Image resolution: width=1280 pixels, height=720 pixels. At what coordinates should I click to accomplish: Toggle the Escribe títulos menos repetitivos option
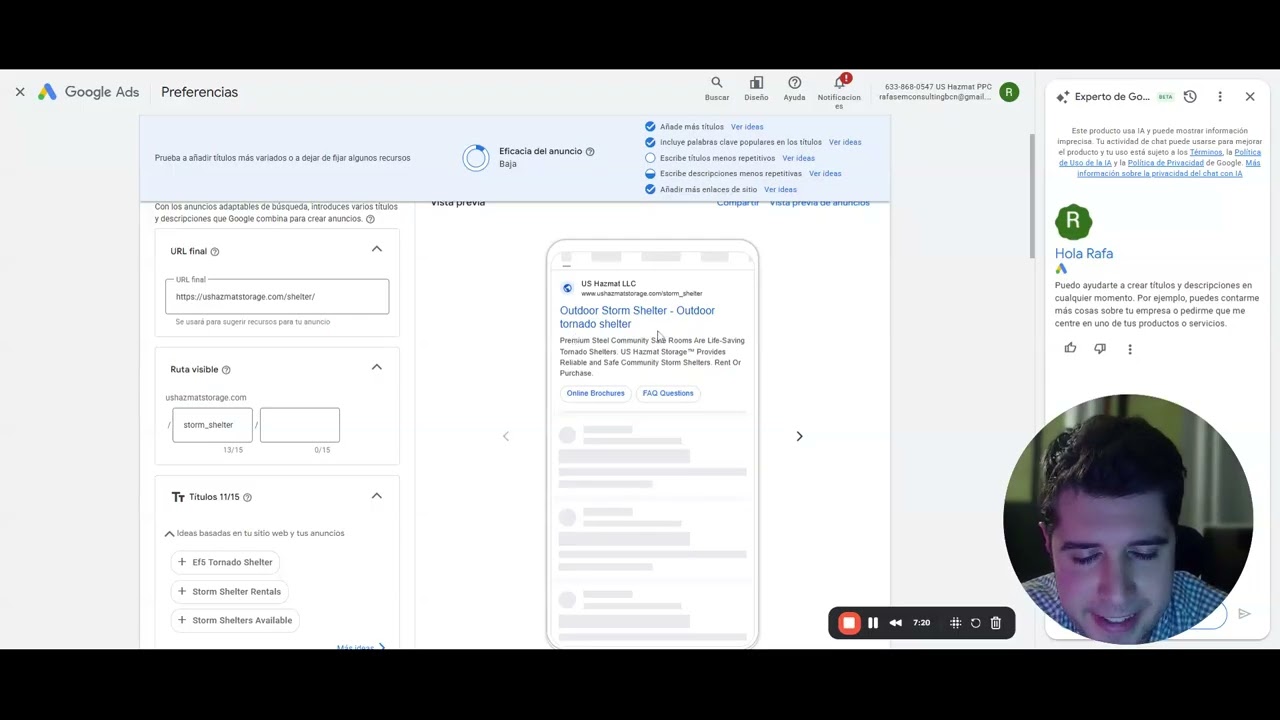pyautogui.click(x=650, y=158)
